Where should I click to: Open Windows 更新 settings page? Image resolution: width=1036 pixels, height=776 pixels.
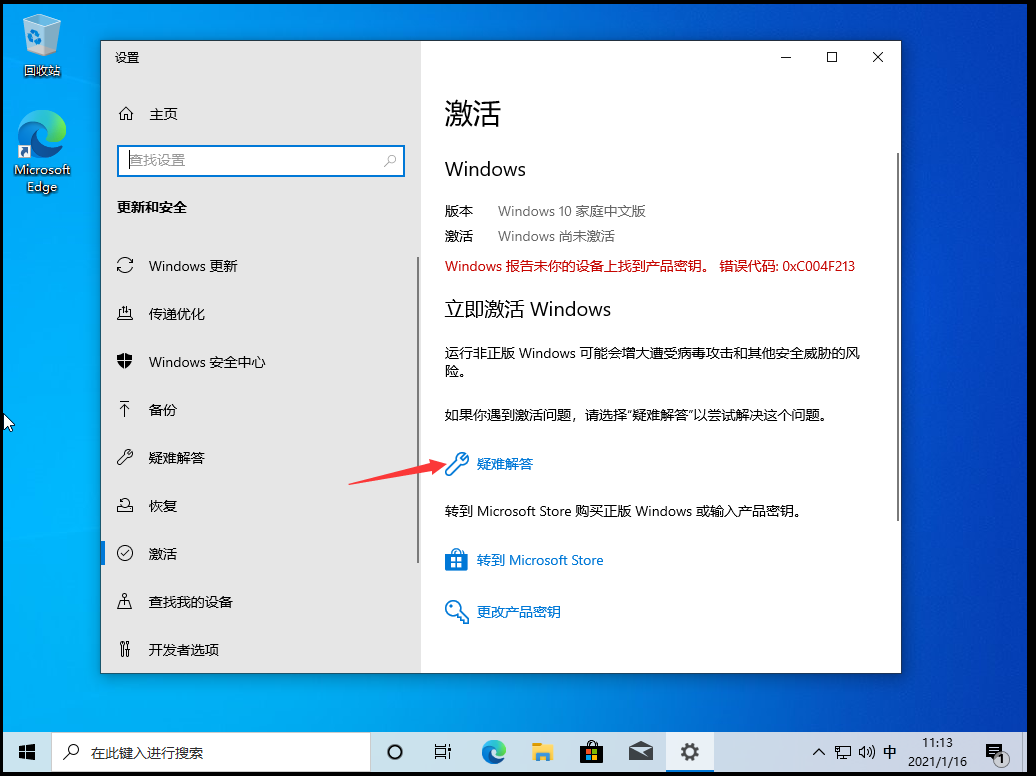point(260,266)
